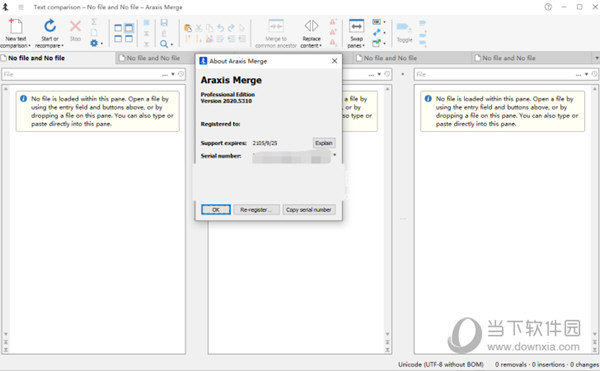600x371 pixels.
Task: Open the dropdown arrow beside the gear icon
Action: (101, 44)
